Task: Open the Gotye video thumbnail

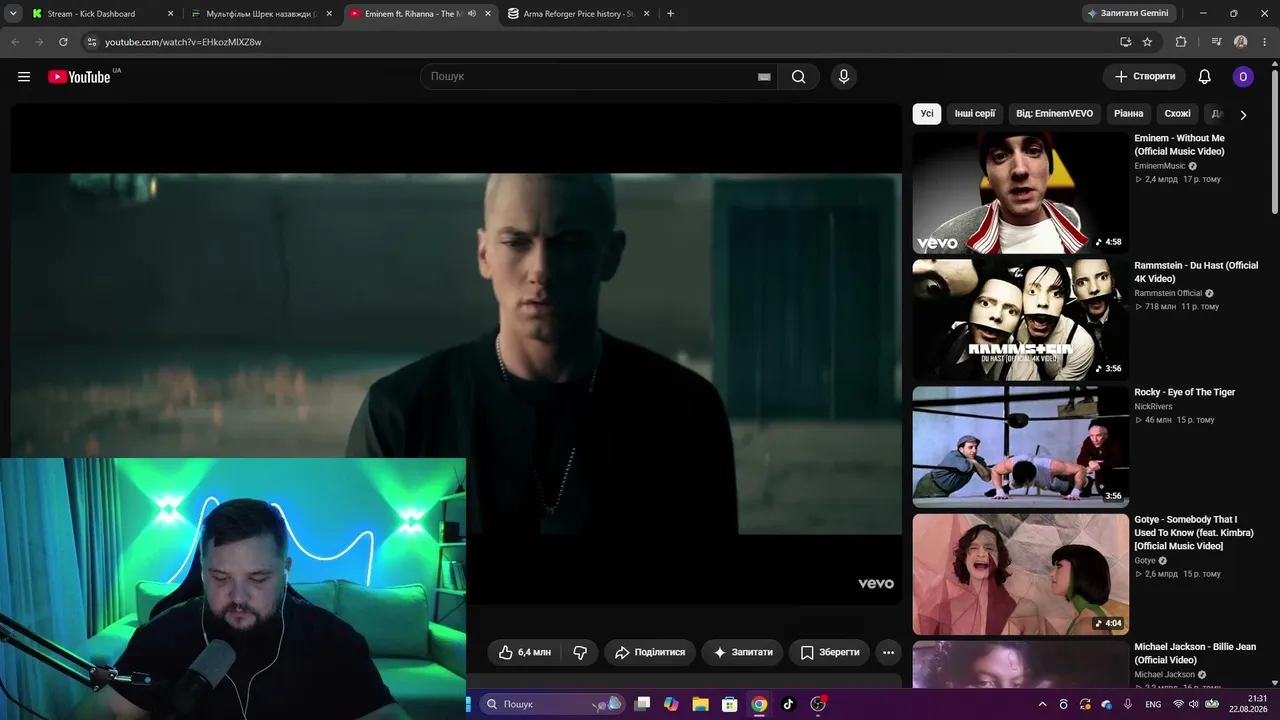Action: tap(1020, 574)
